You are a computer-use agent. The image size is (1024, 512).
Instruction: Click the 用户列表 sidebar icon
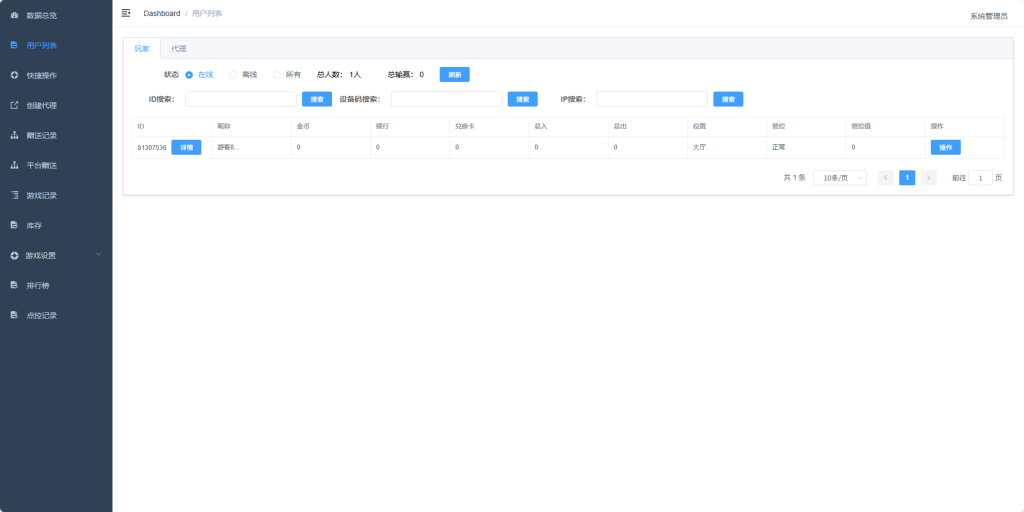(x=14, y=45)
